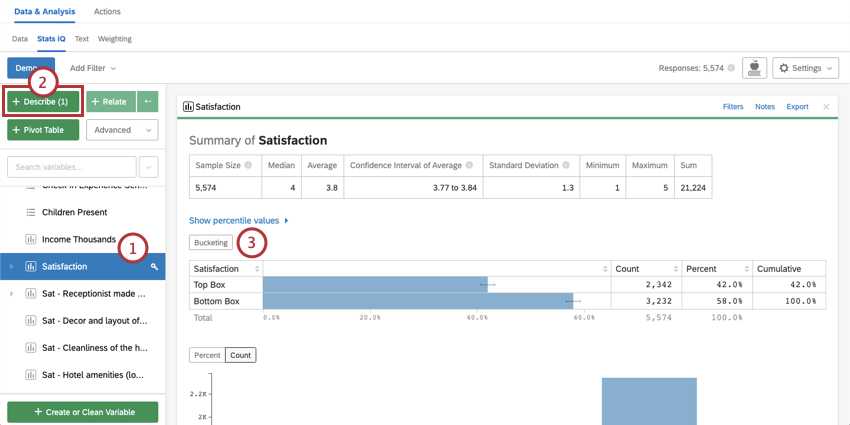Open the Weighting sub-tab
850x425 pixels.
(114, 39)
